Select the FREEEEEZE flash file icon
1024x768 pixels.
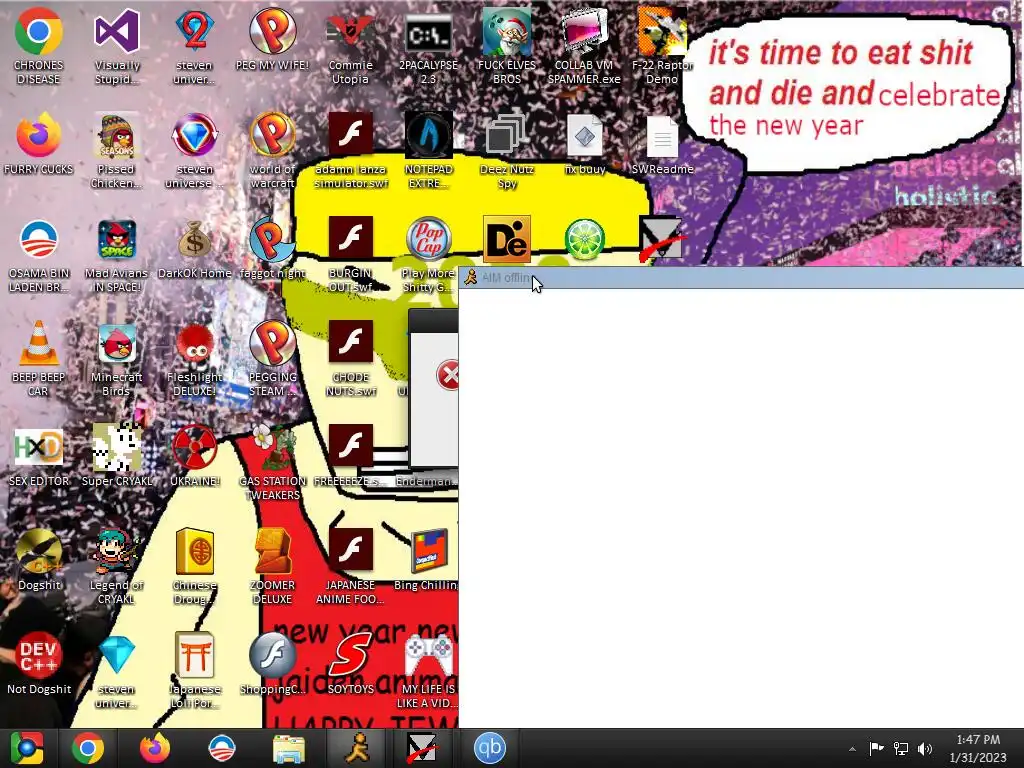pyautogui.click(x=351, y=447)
